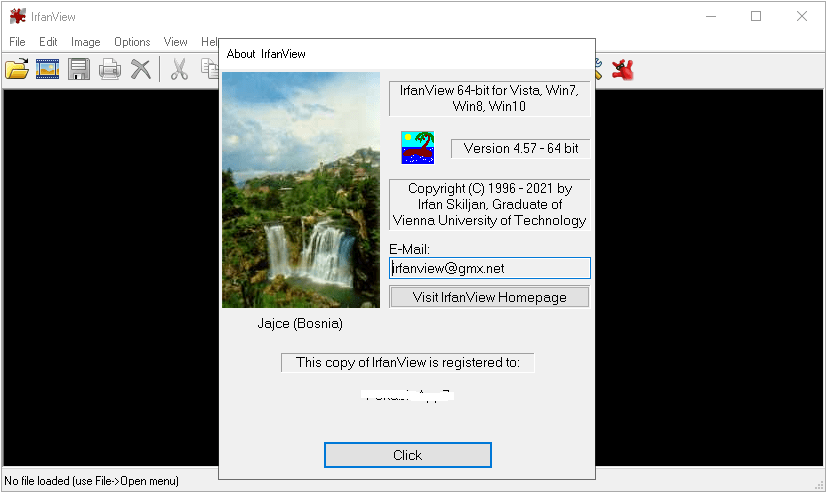Save image with the floppy disk icon
Screen dimensions: 827x494
click(79, 69)
